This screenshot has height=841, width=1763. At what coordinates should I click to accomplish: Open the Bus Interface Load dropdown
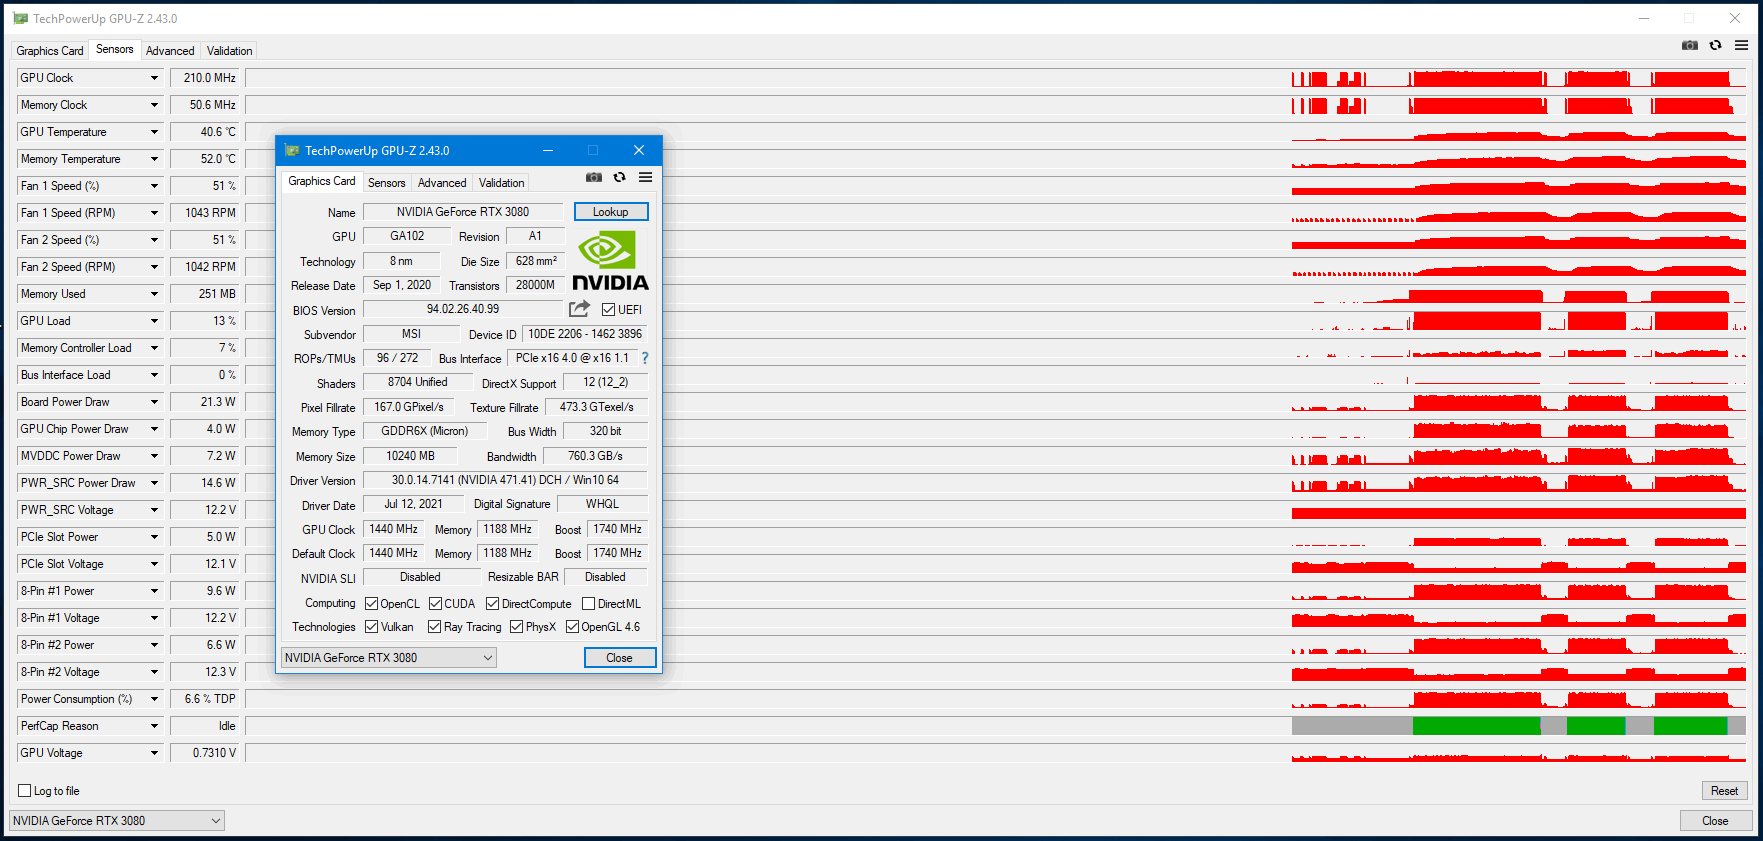(154, 375)
